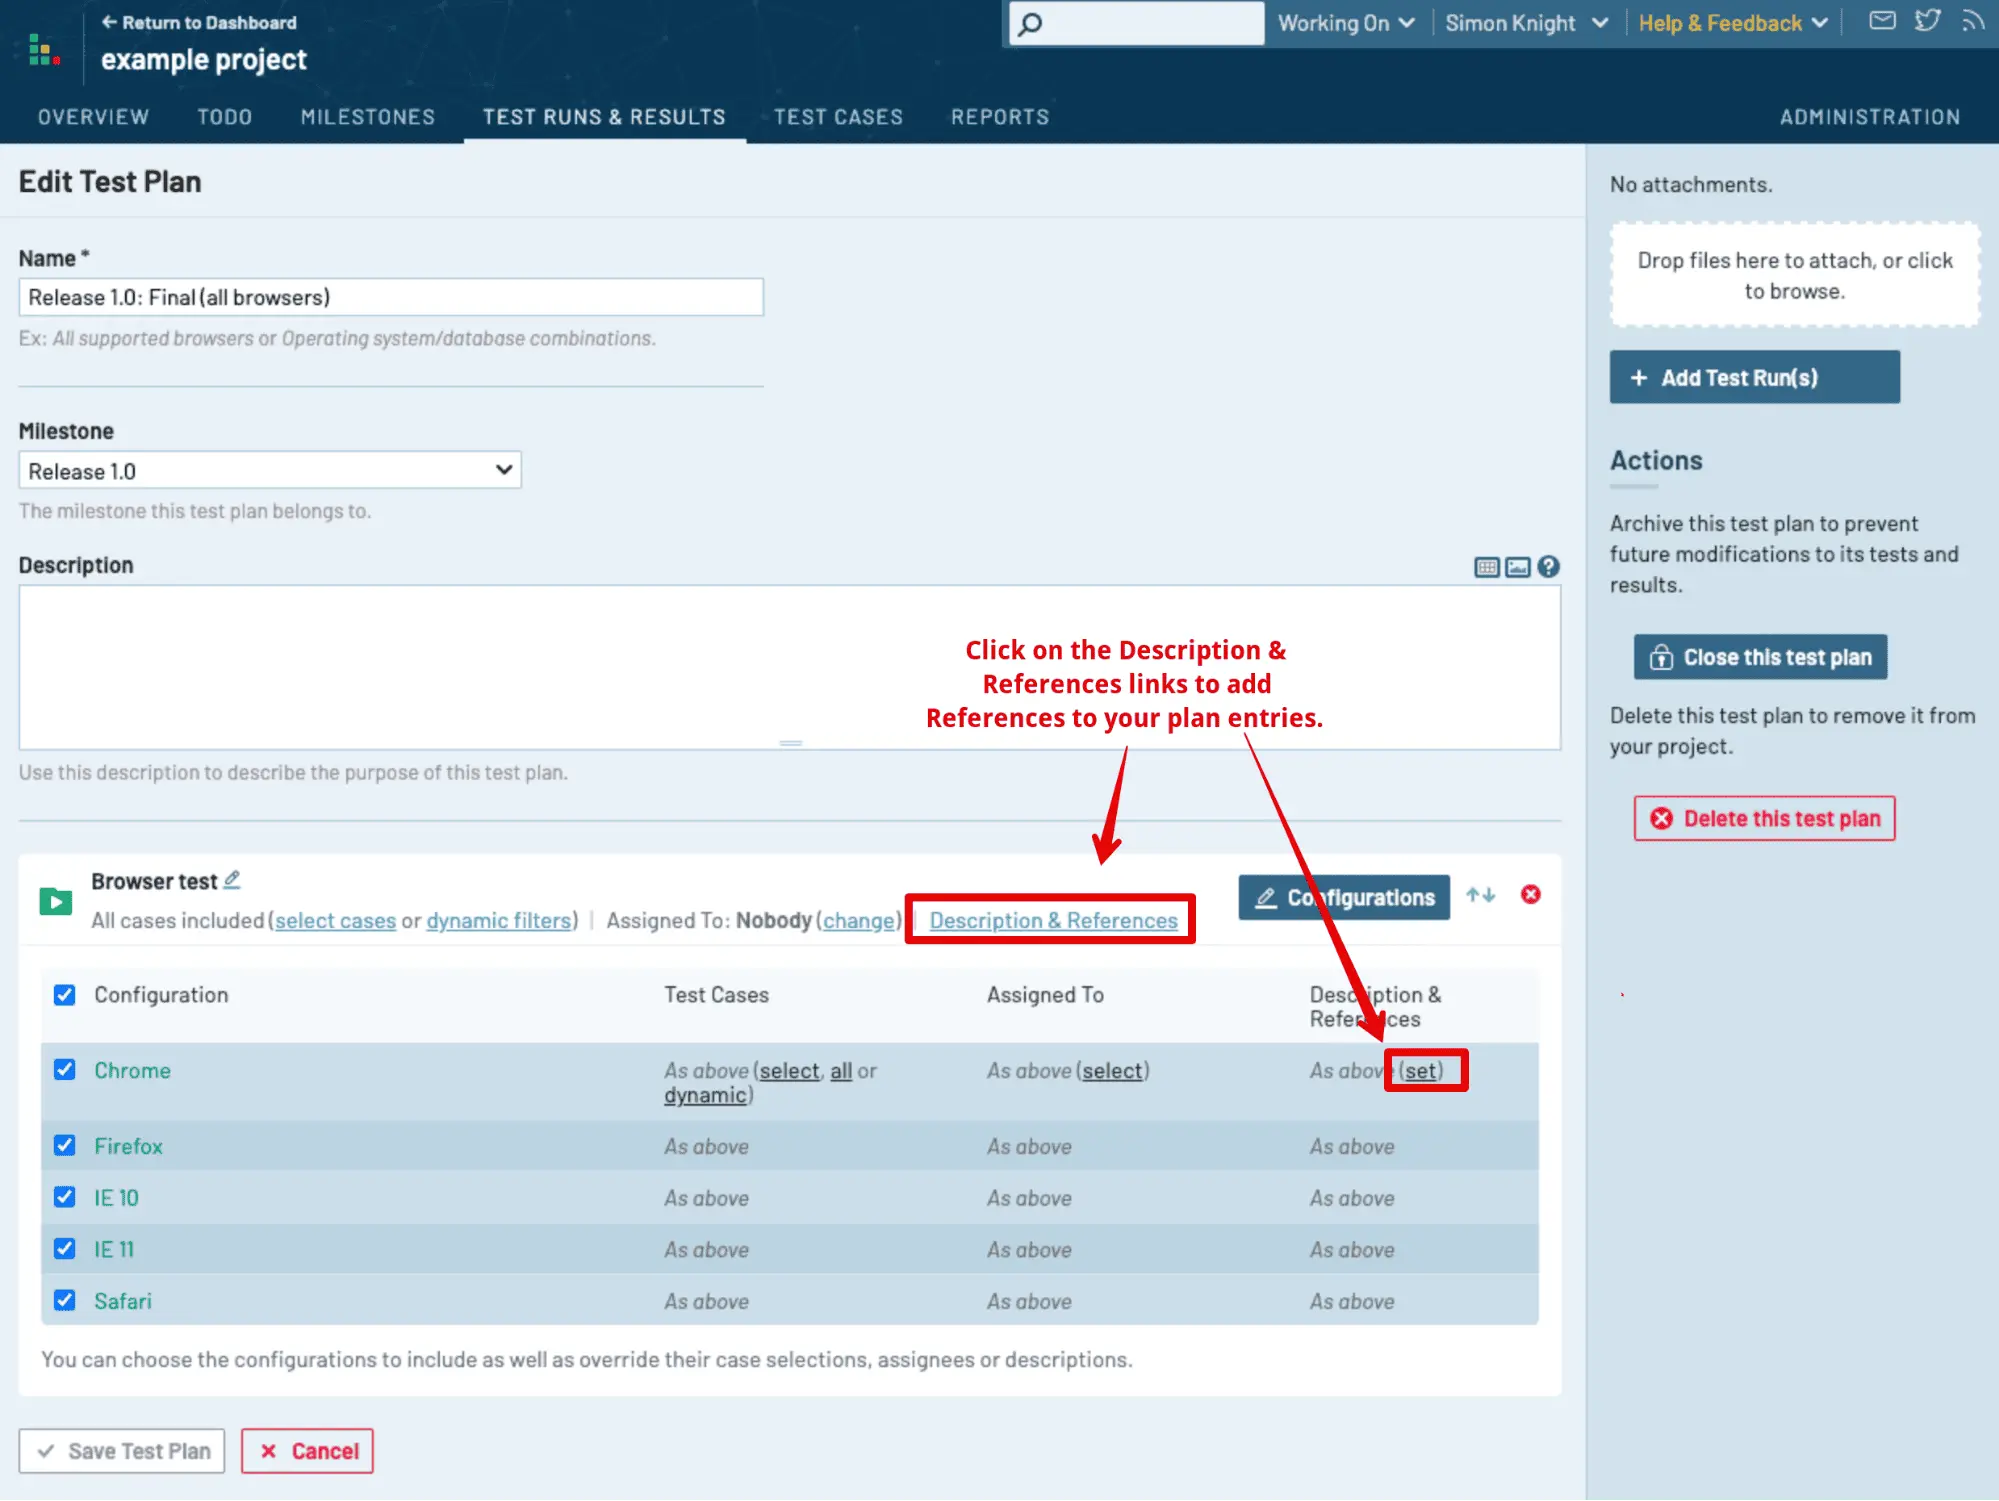Go to the Milestones tab
The height and width of the screenshot is (1501, 1999).
[x=368, y=117]
